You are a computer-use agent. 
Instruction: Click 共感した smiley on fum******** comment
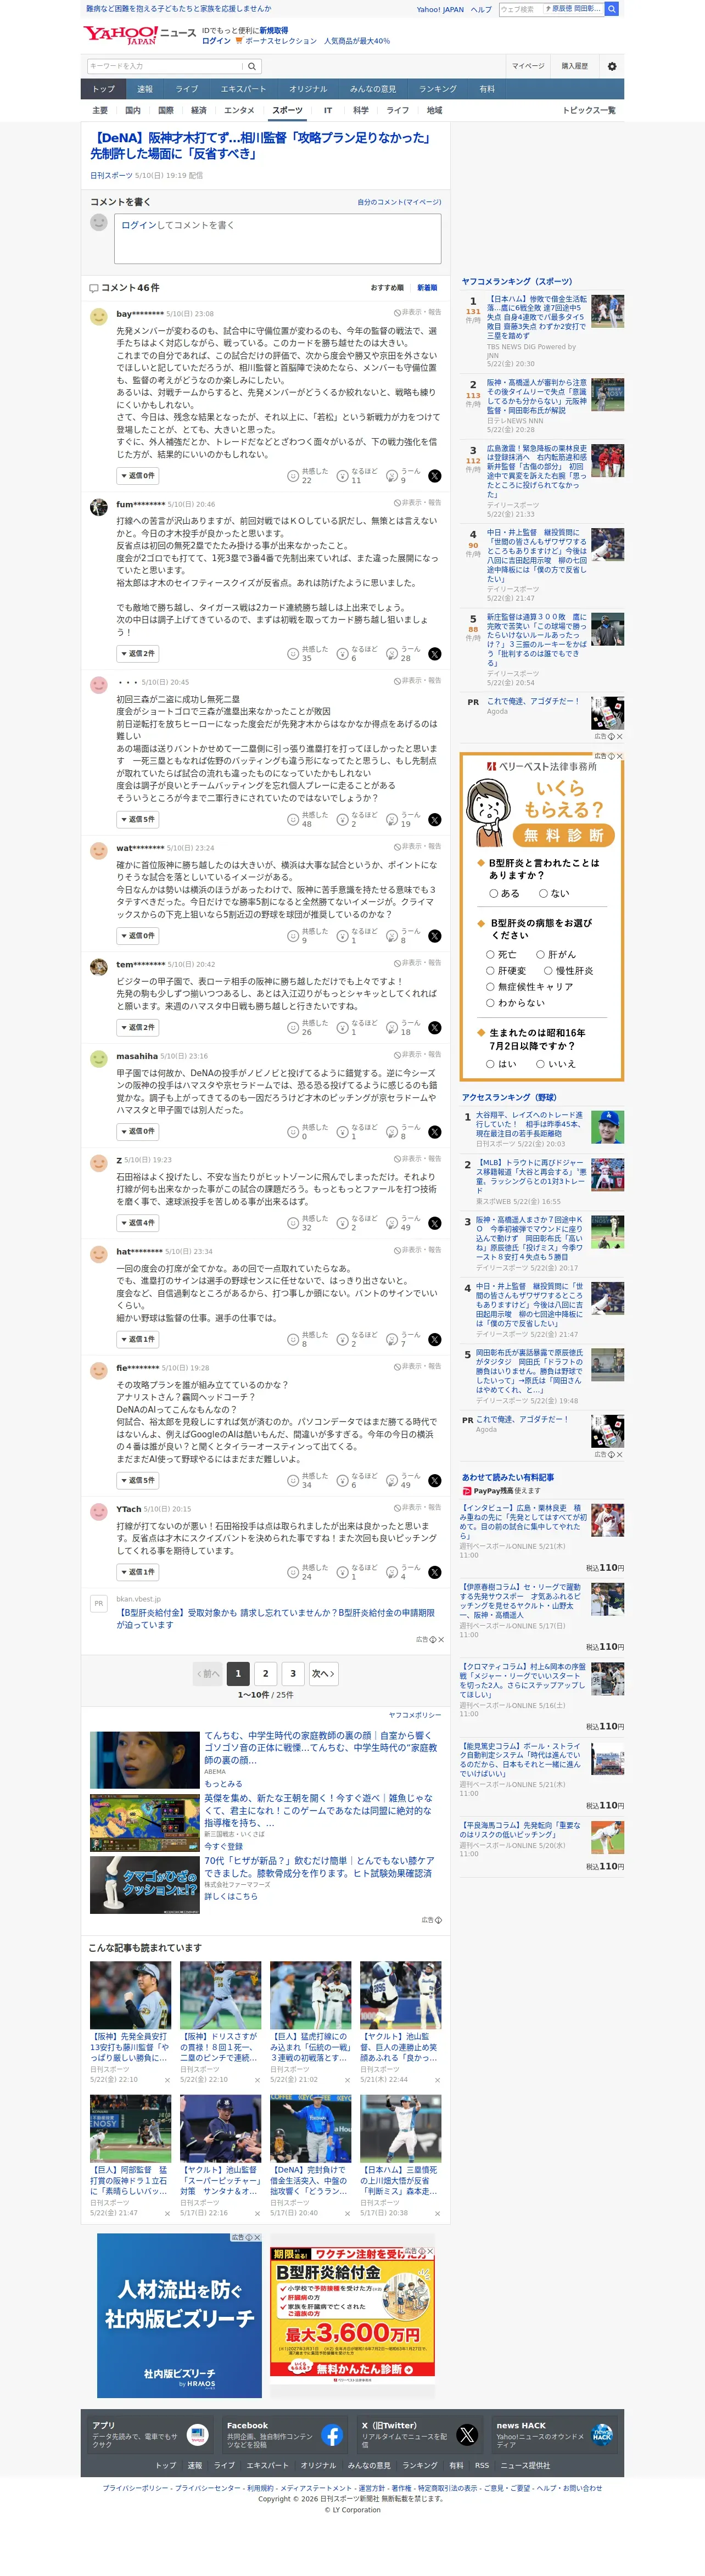pos(293,654)
